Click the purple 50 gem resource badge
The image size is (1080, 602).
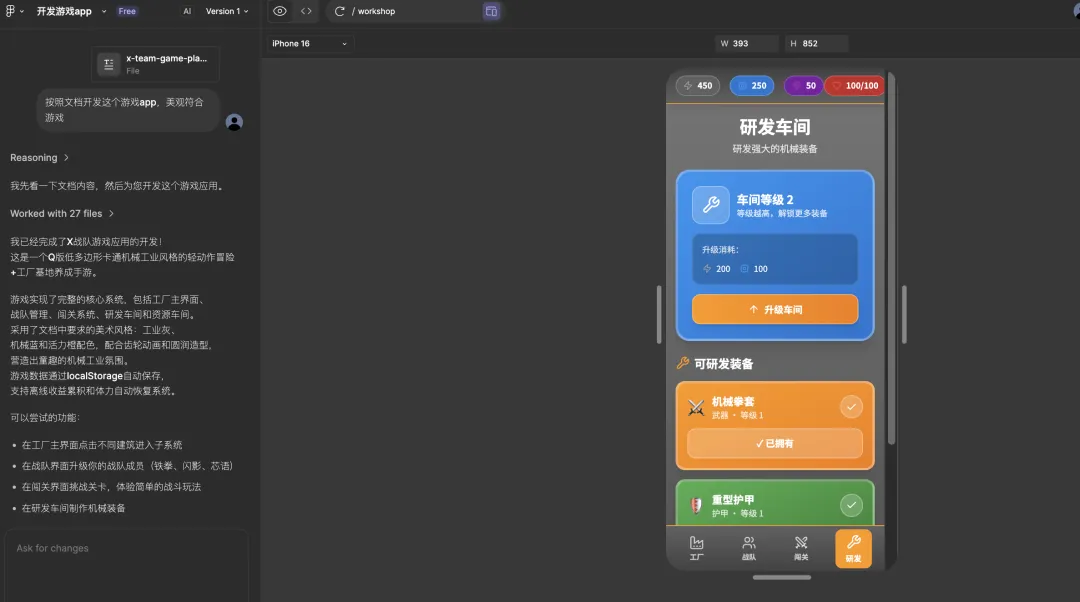click(x=804, y=86)
